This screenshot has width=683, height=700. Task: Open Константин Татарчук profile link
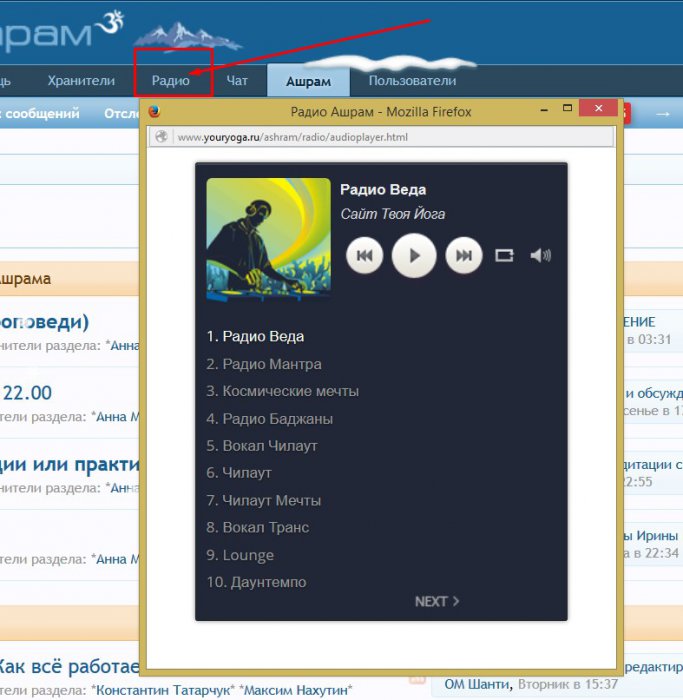point(162,690)
